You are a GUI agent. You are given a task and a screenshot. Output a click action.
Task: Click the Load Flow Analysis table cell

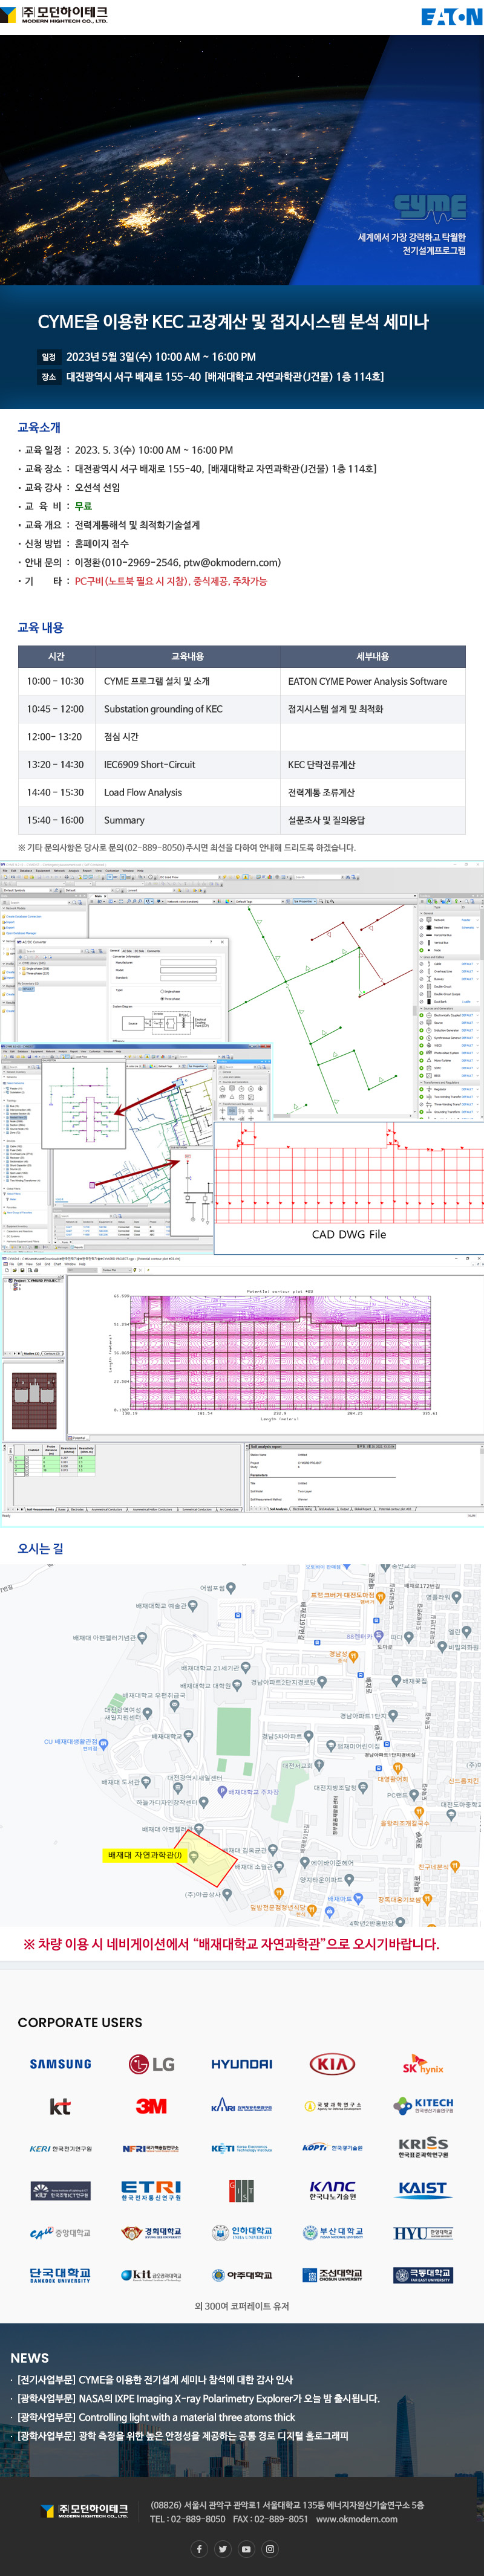(187, 792)
